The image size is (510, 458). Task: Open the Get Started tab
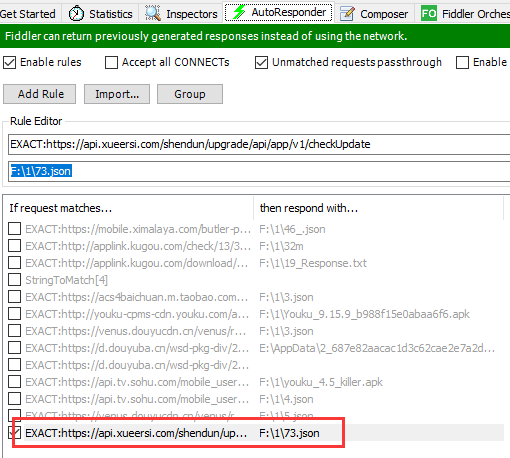coord(28,14)
